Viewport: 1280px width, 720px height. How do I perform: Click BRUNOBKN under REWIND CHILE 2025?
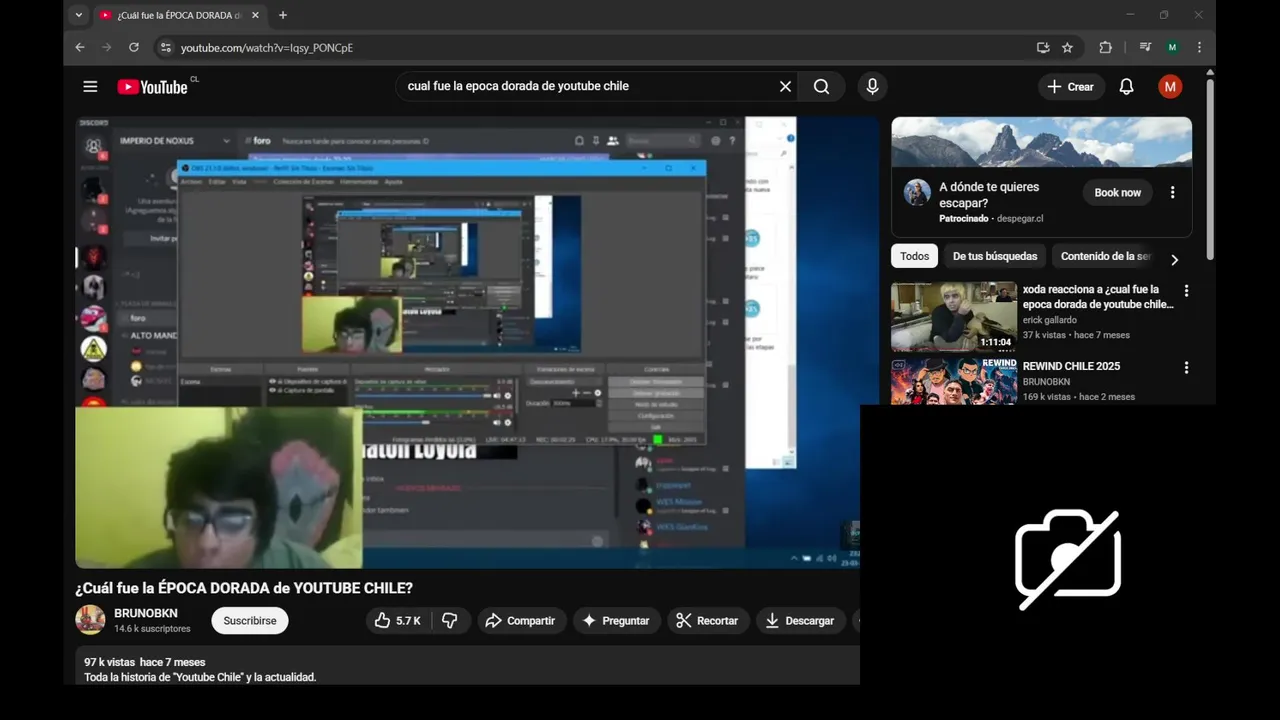1046,382
